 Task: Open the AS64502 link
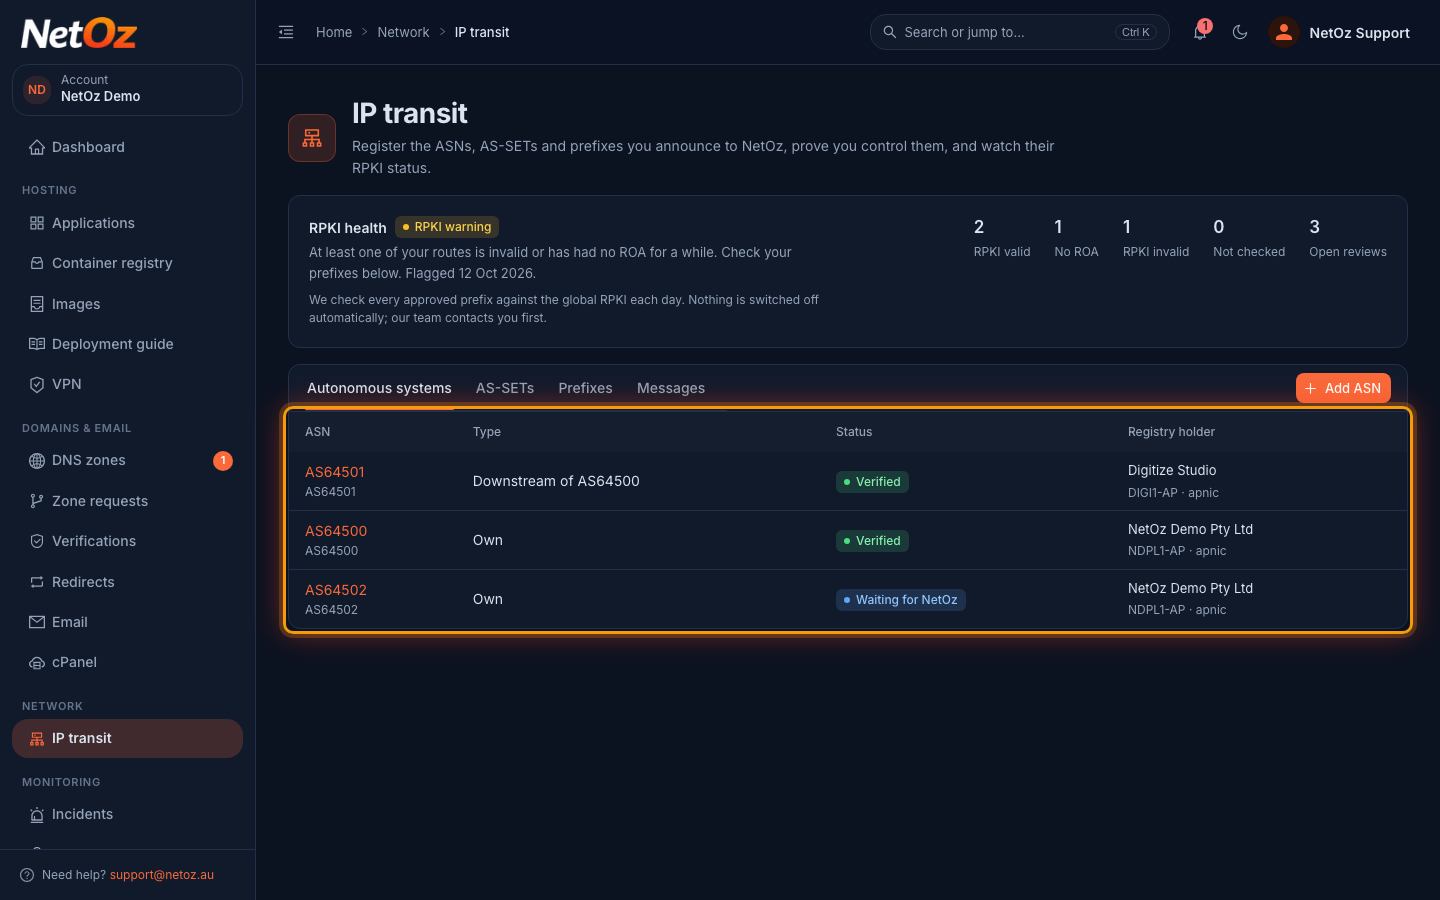pyautogui.click(x=336, y=590)
